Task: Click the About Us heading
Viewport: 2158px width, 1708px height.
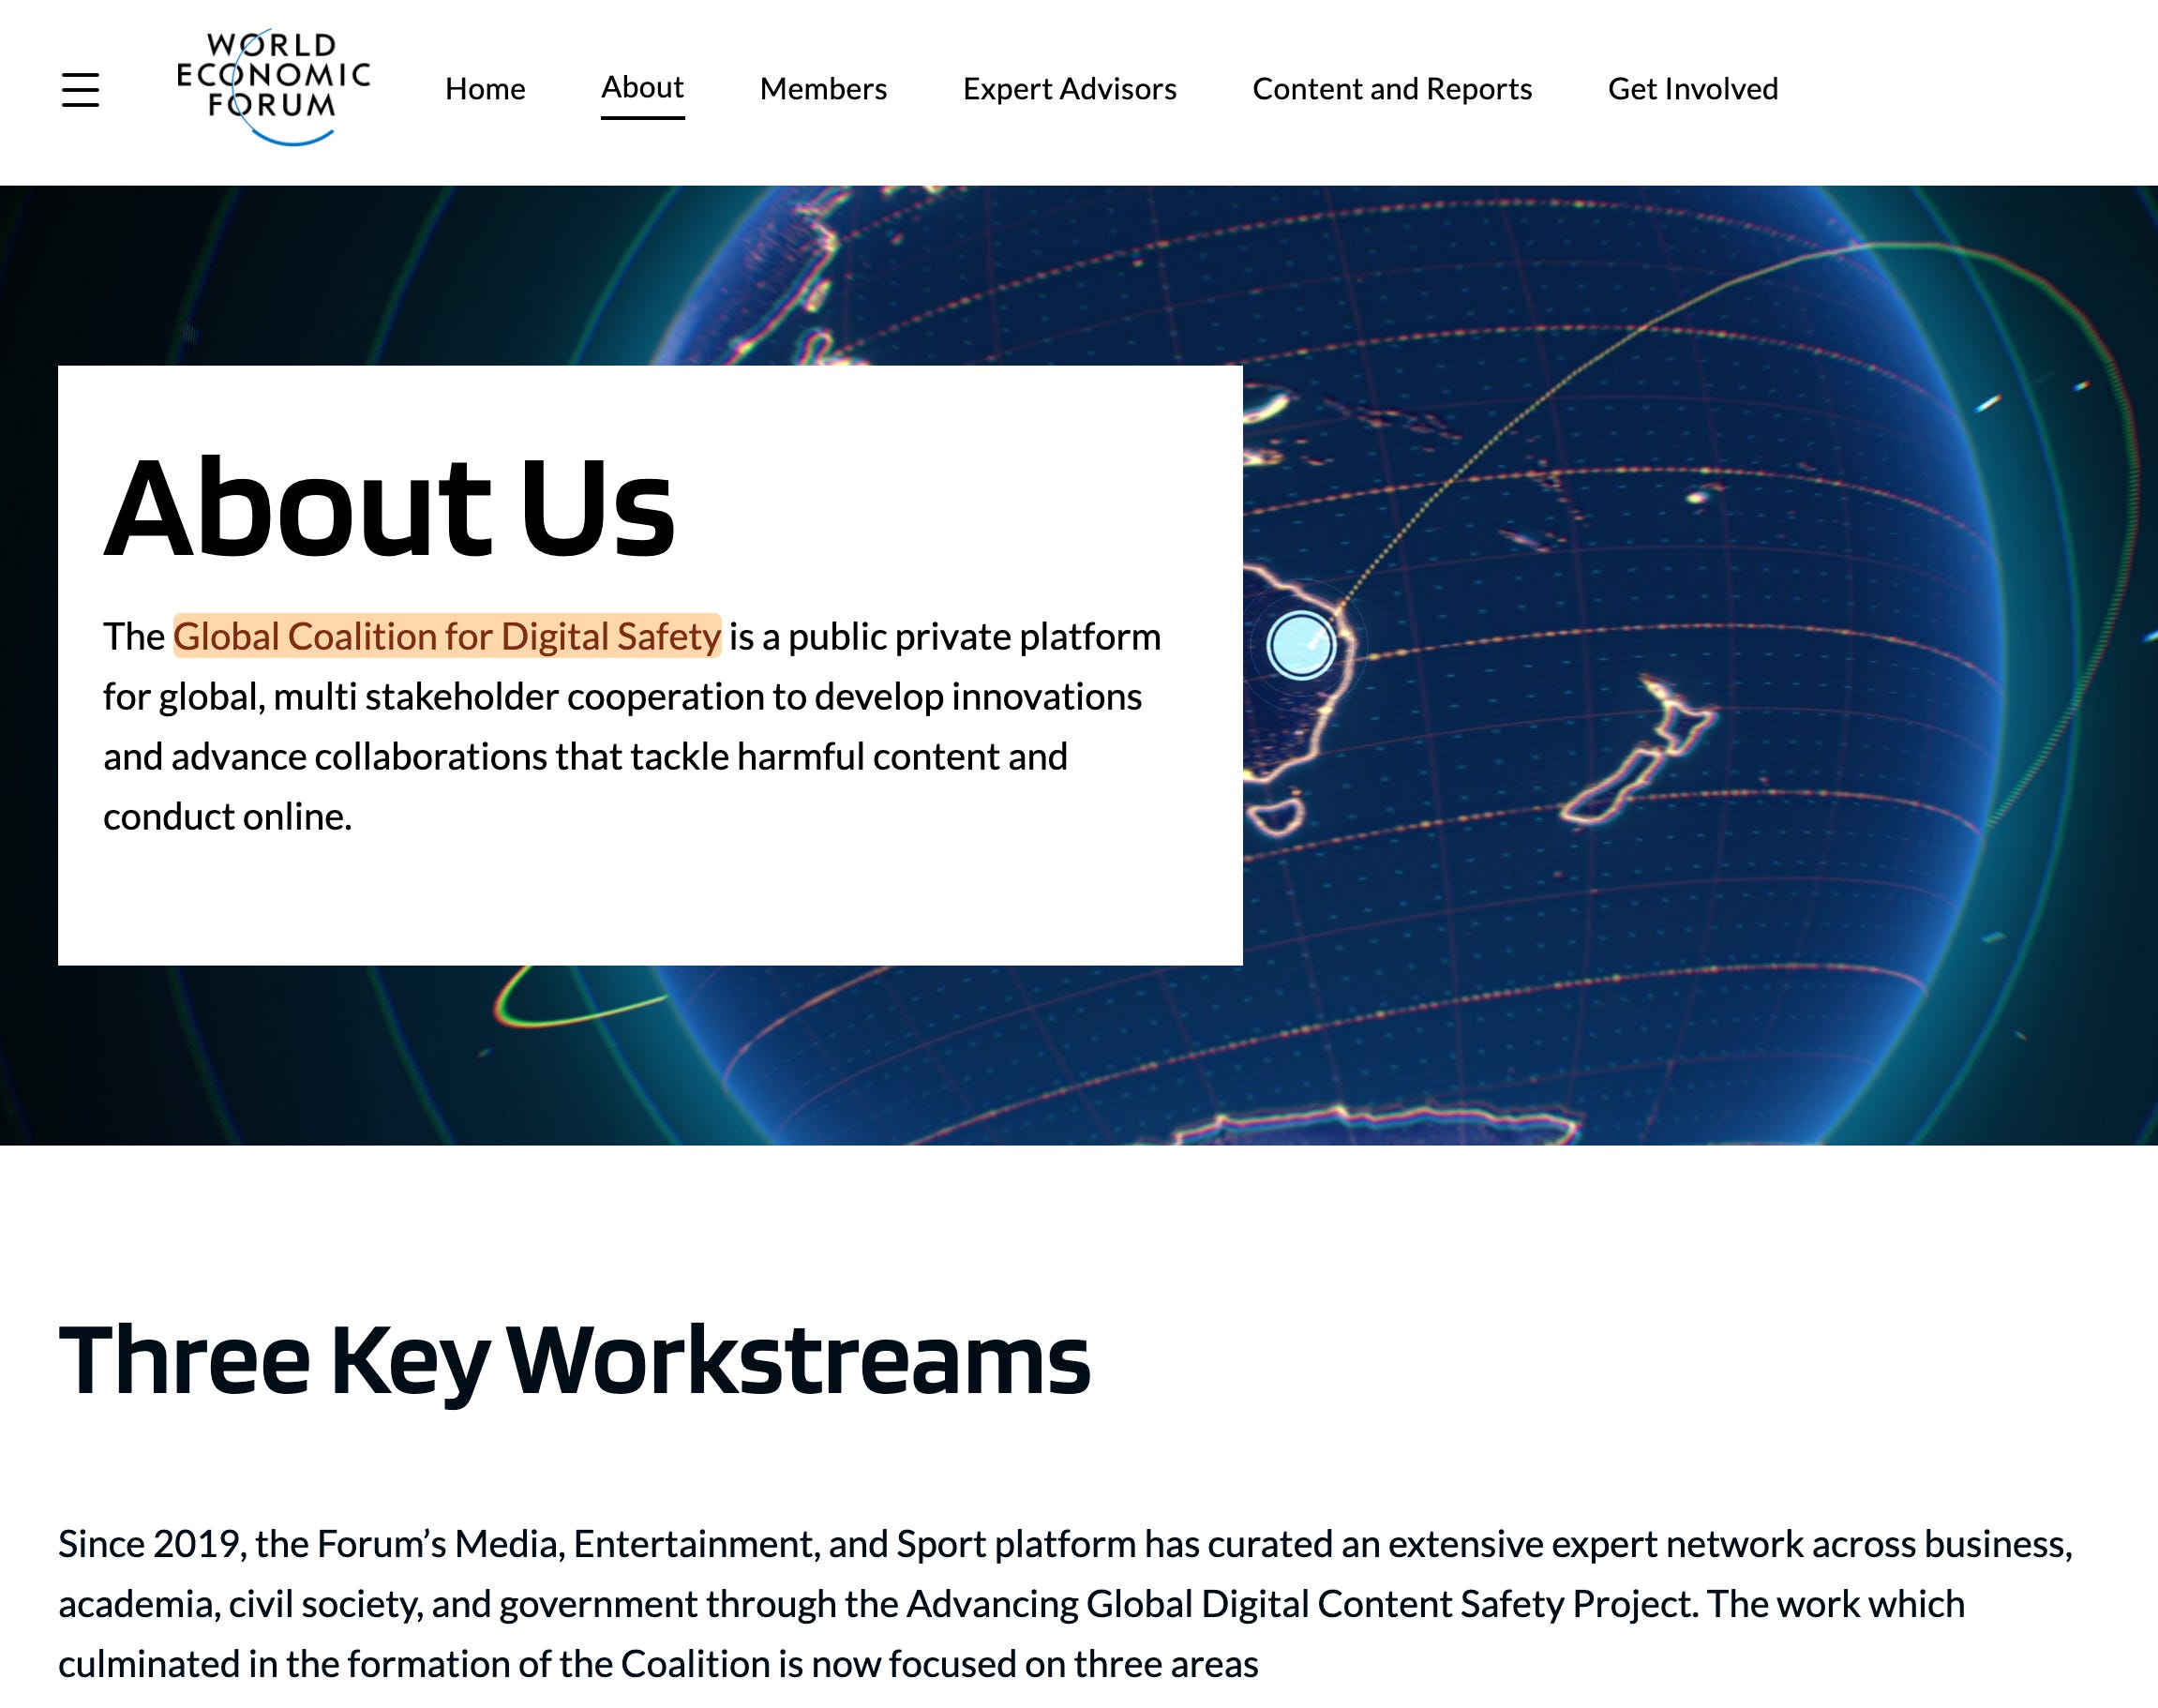Action: click(x=390, y=506)
